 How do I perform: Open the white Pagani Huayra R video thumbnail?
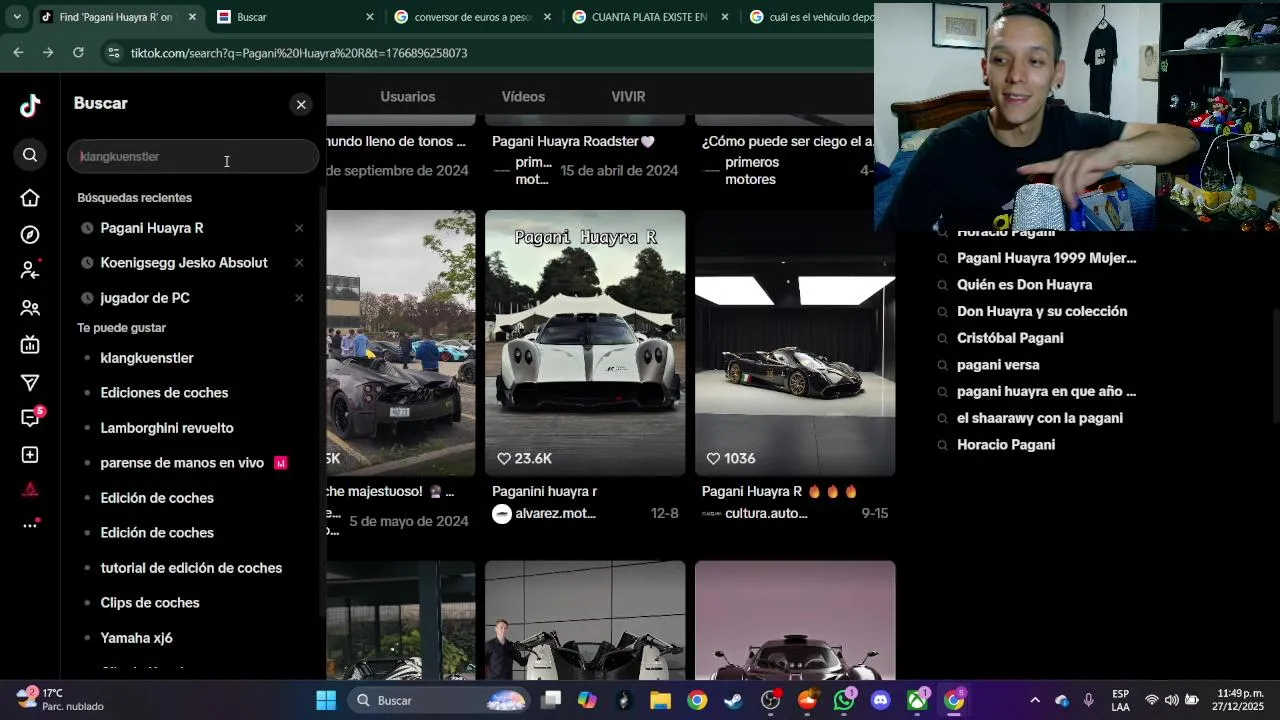coord(585,343)
